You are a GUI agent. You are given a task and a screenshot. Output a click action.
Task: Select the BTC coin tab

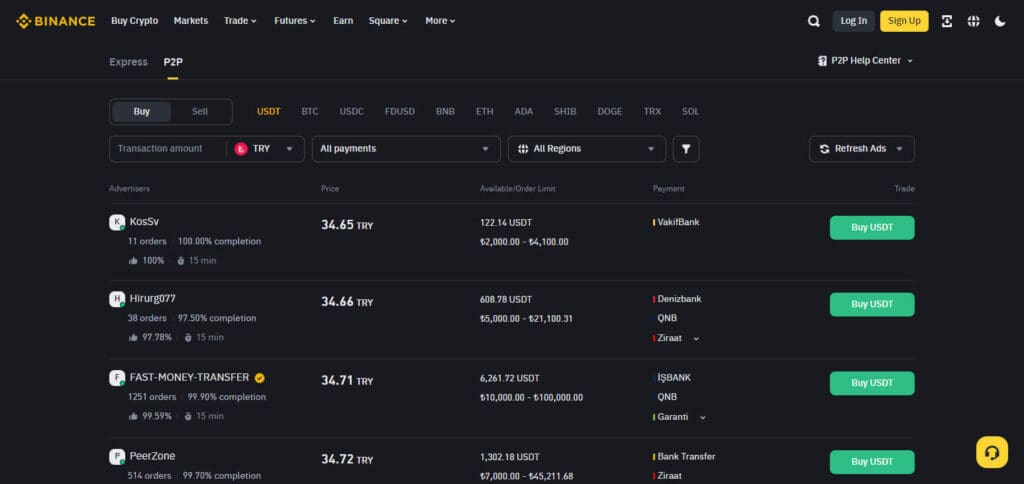click(310, 112)
